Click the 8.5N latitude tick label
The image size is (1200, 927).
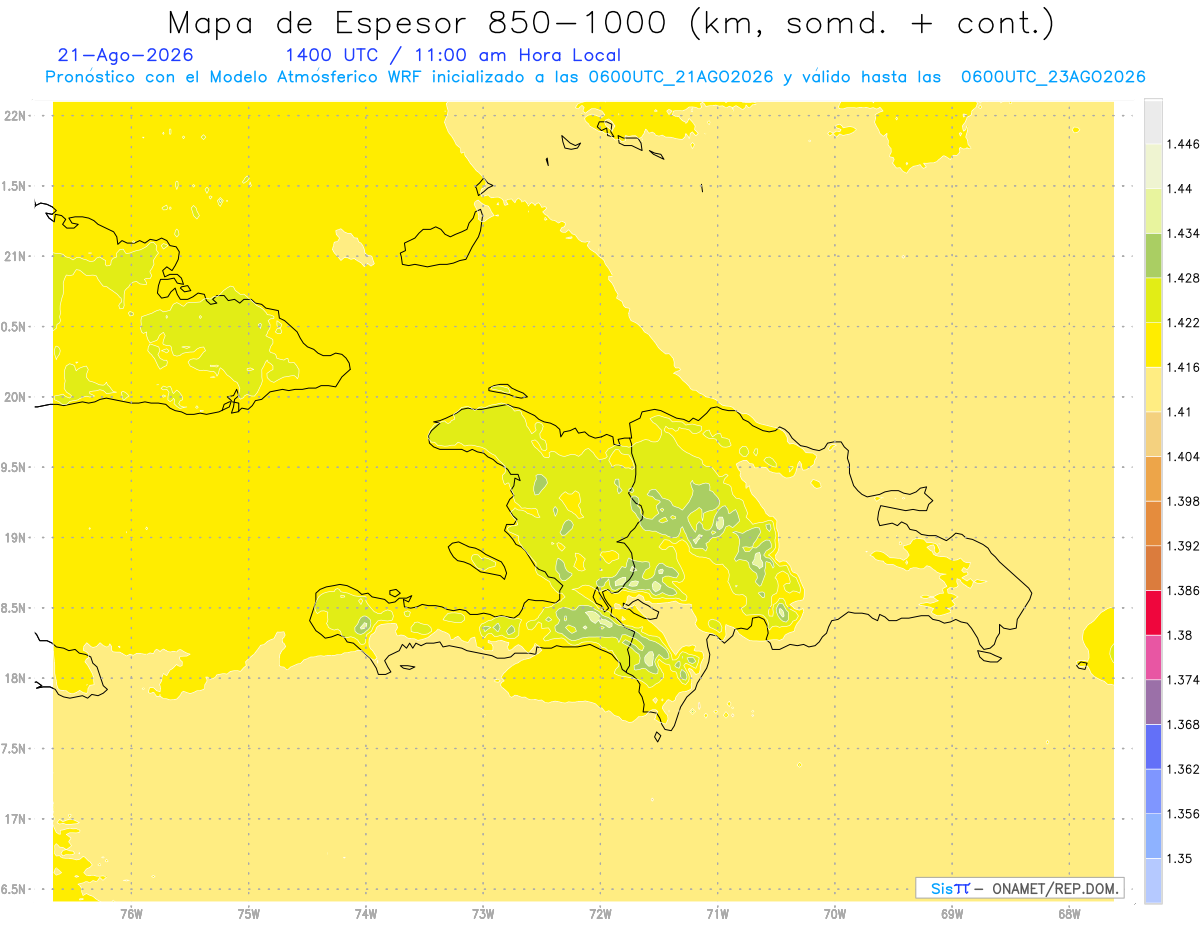(16, 608)
